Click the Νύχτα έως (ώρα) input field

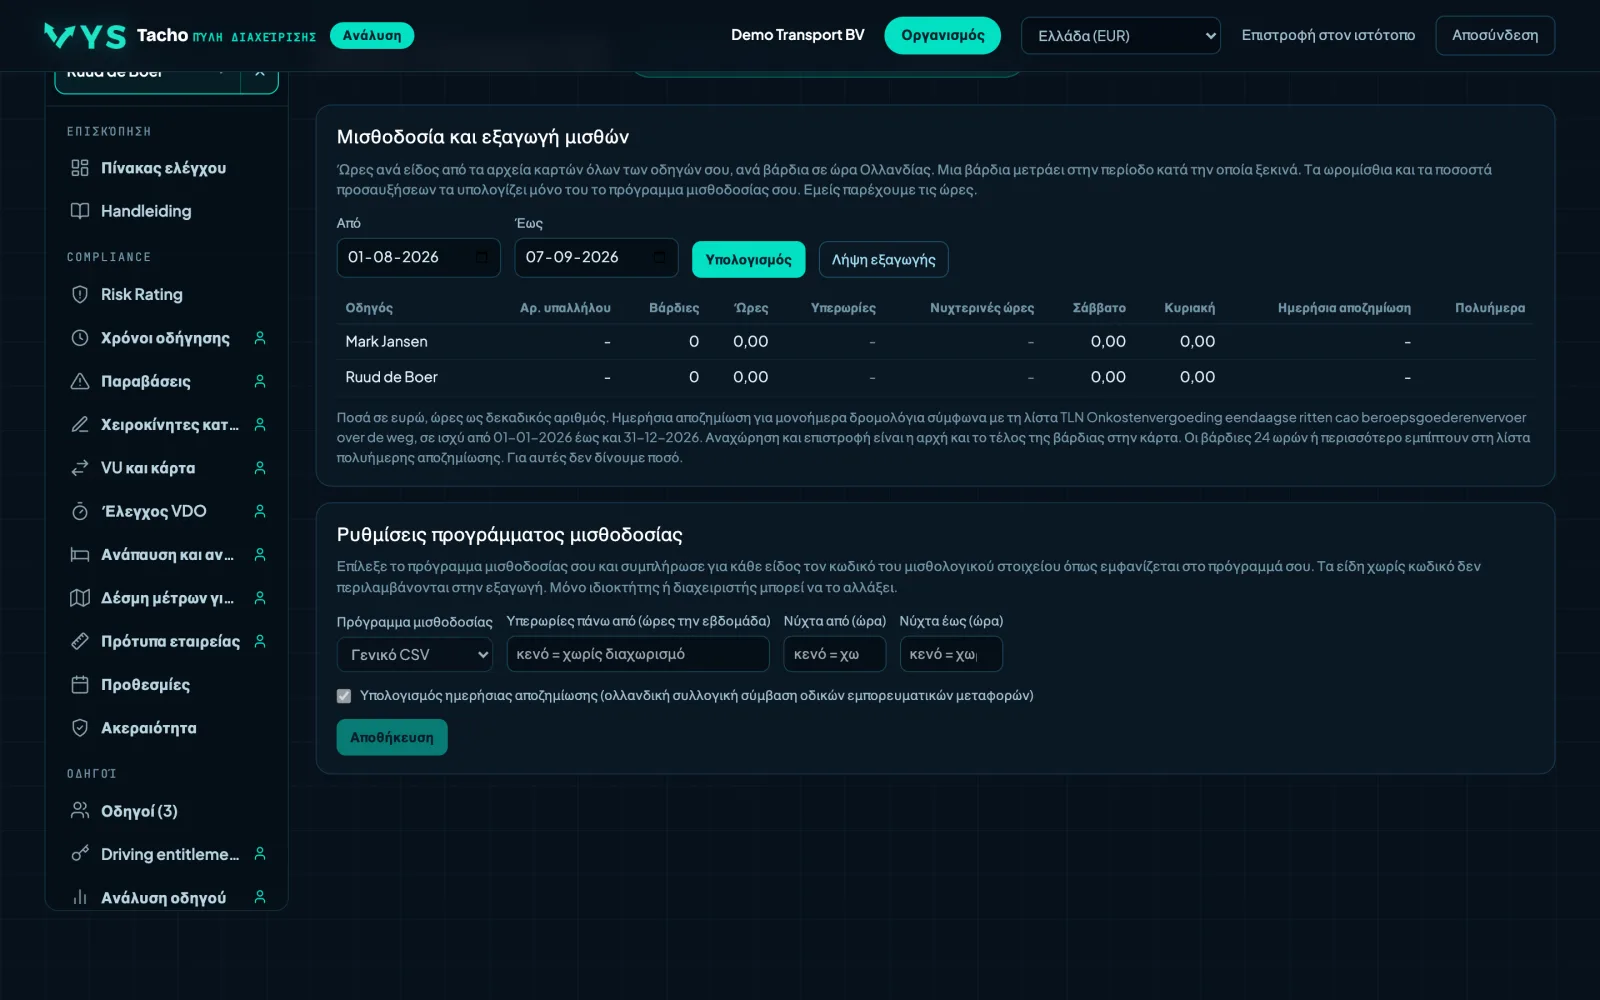point(951,654)
